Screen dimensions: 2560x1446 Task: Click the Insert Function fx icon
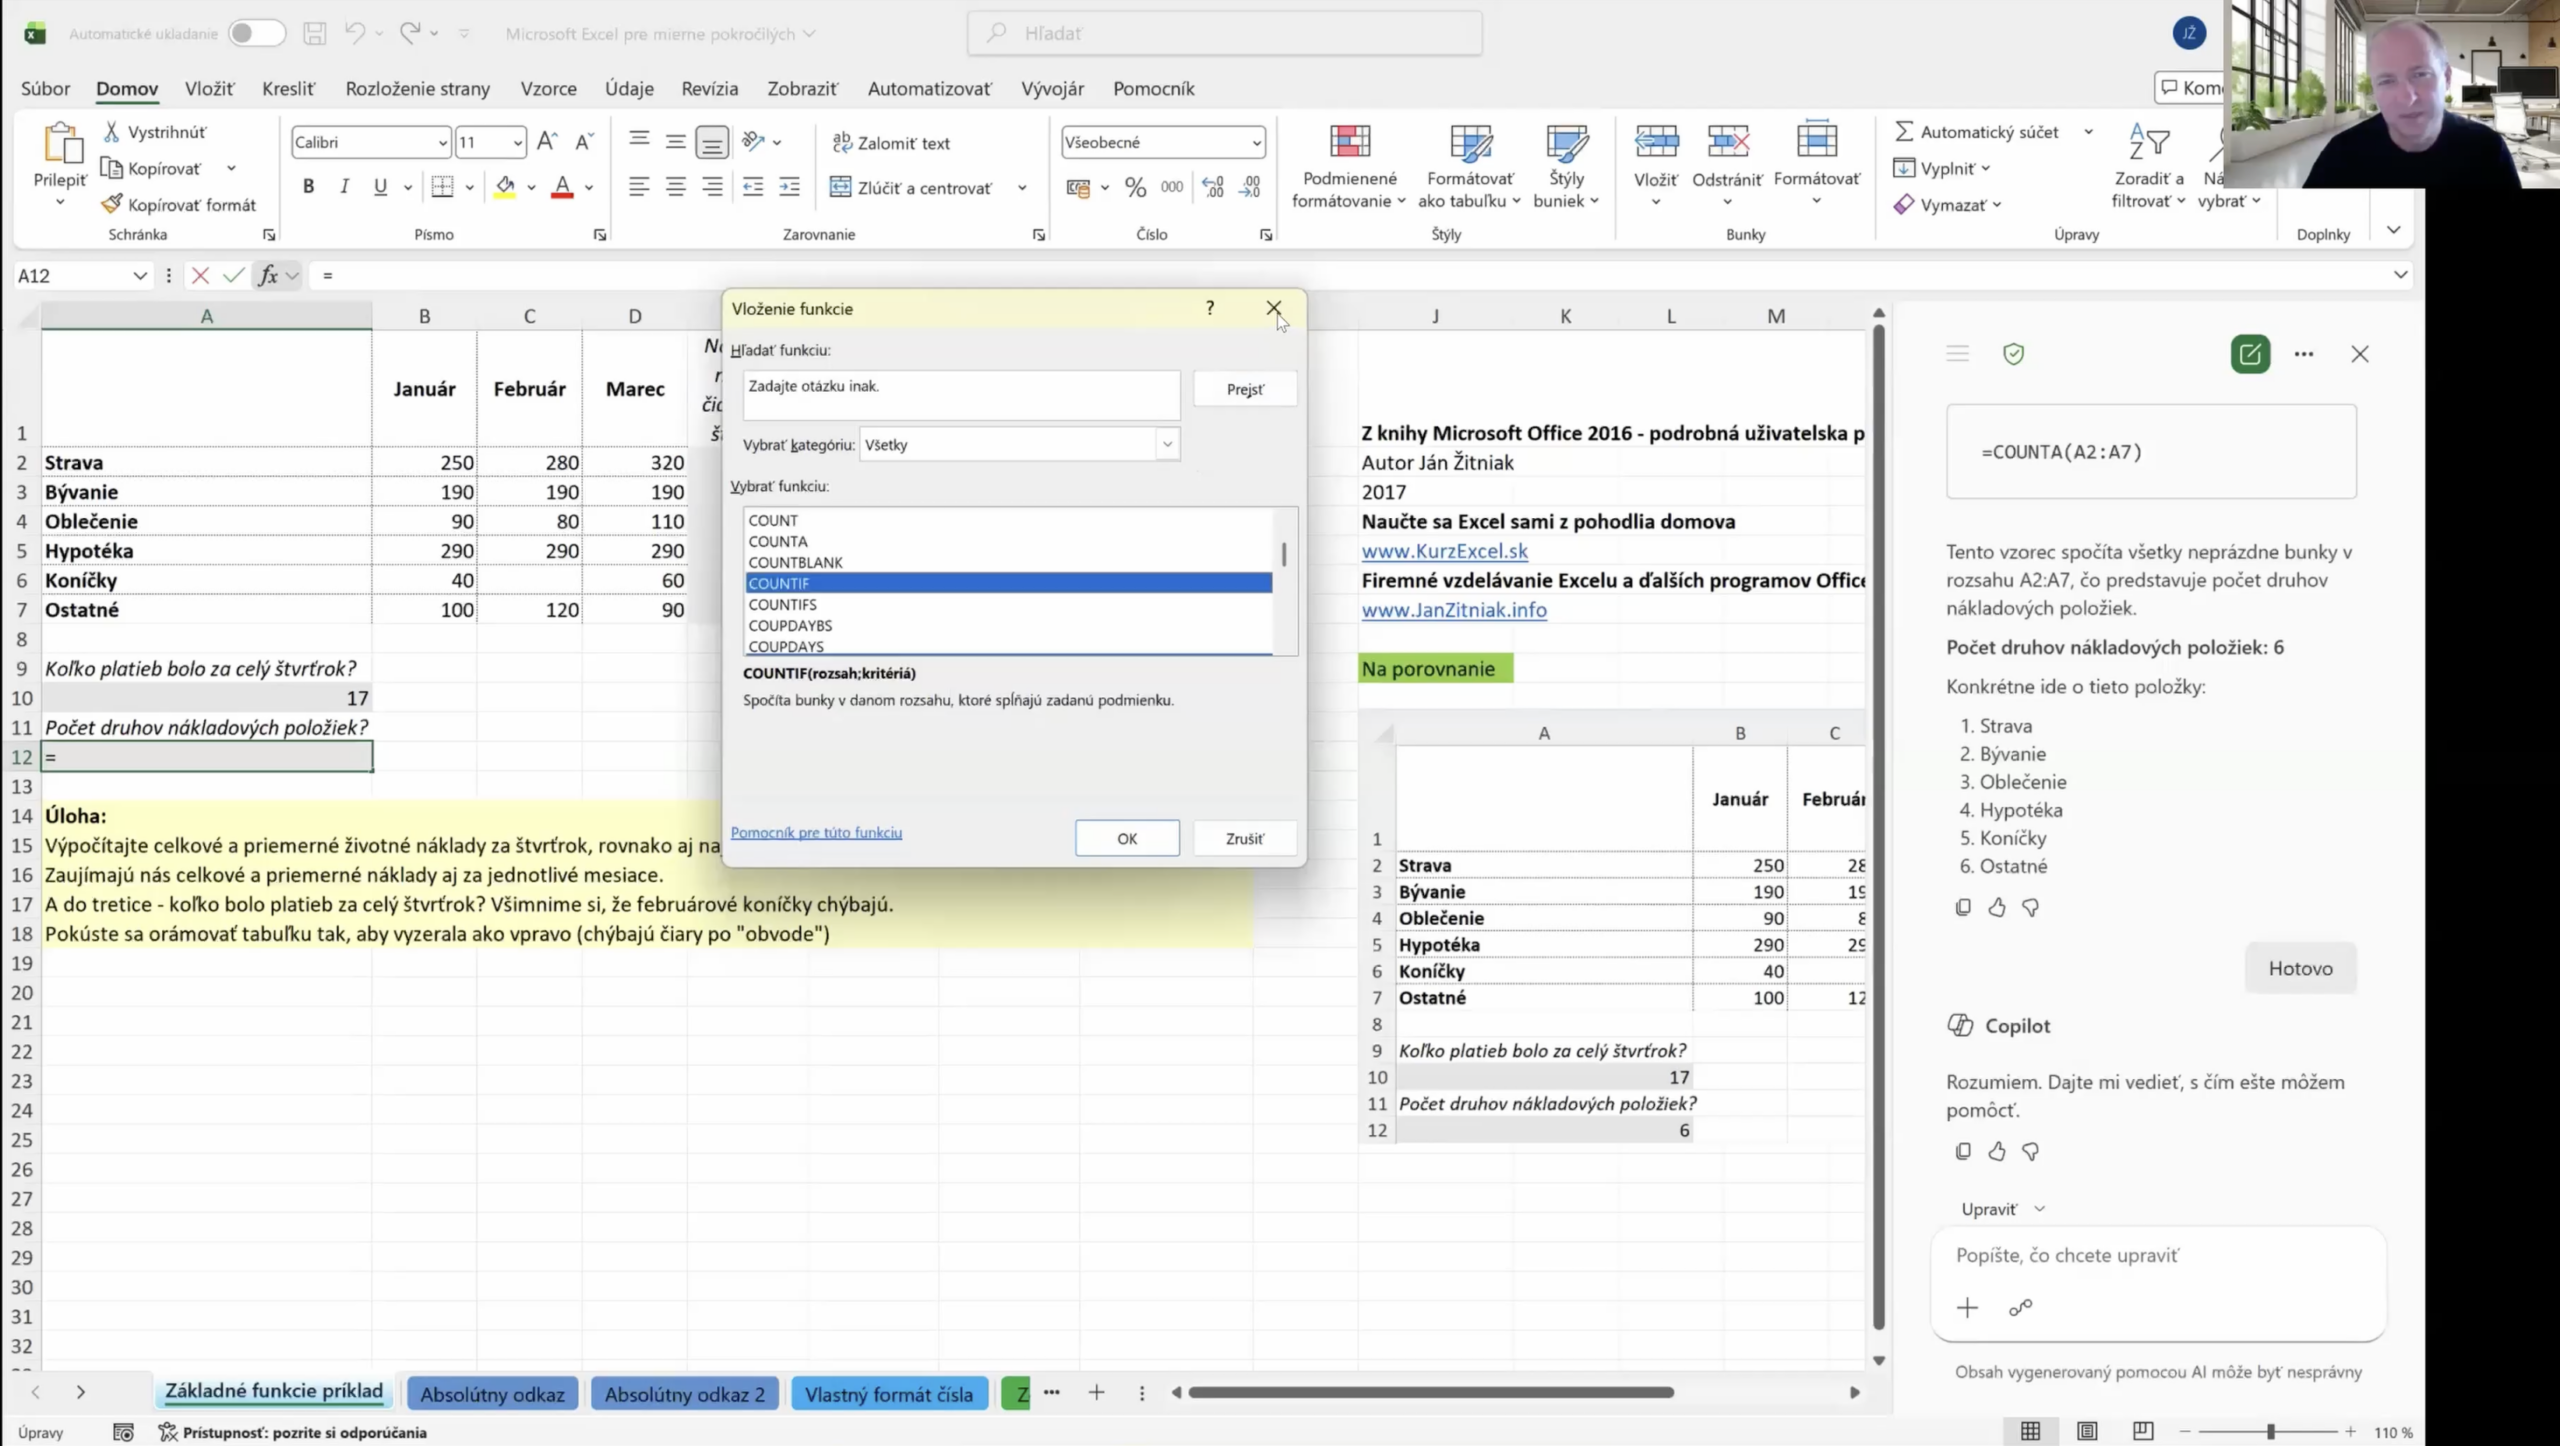tap(268, 275)
